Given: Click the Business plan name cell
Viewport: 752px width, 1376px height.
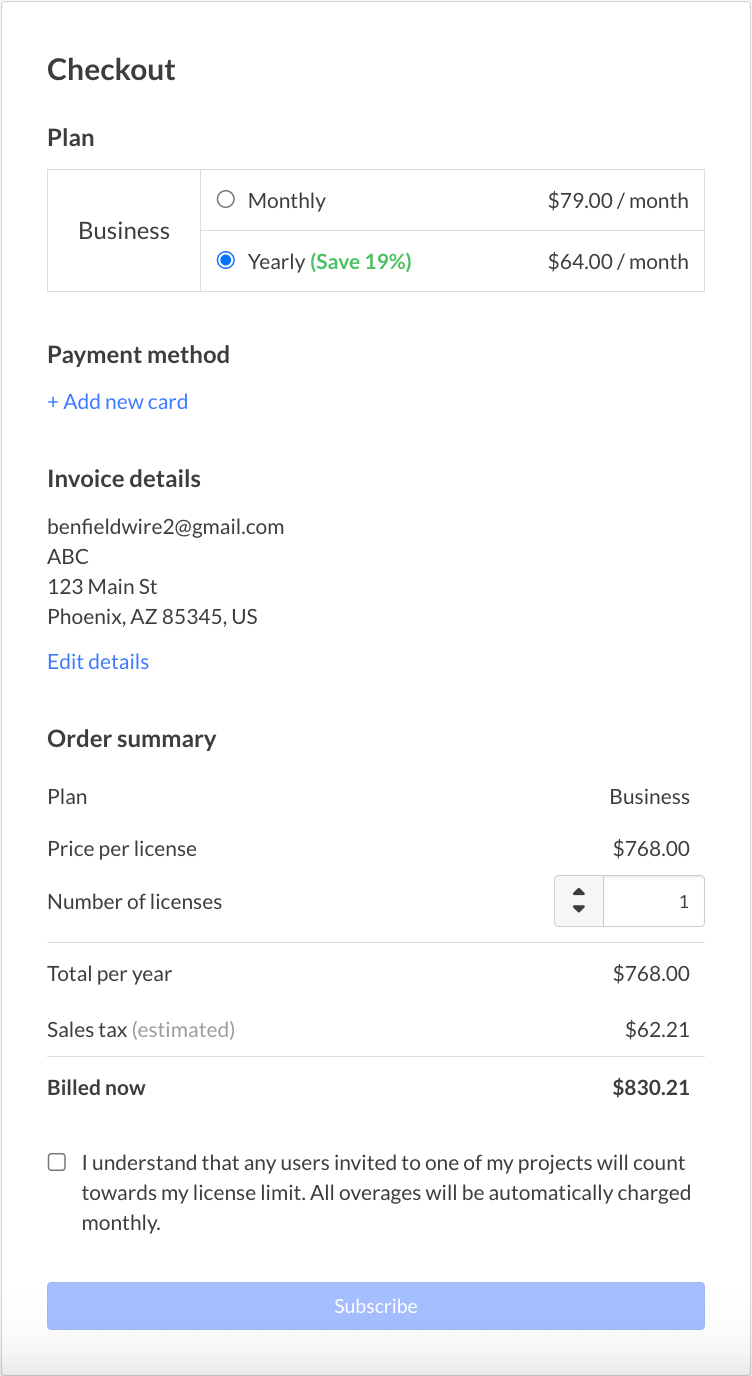Looking at the screenshot, I should (124, 231).
